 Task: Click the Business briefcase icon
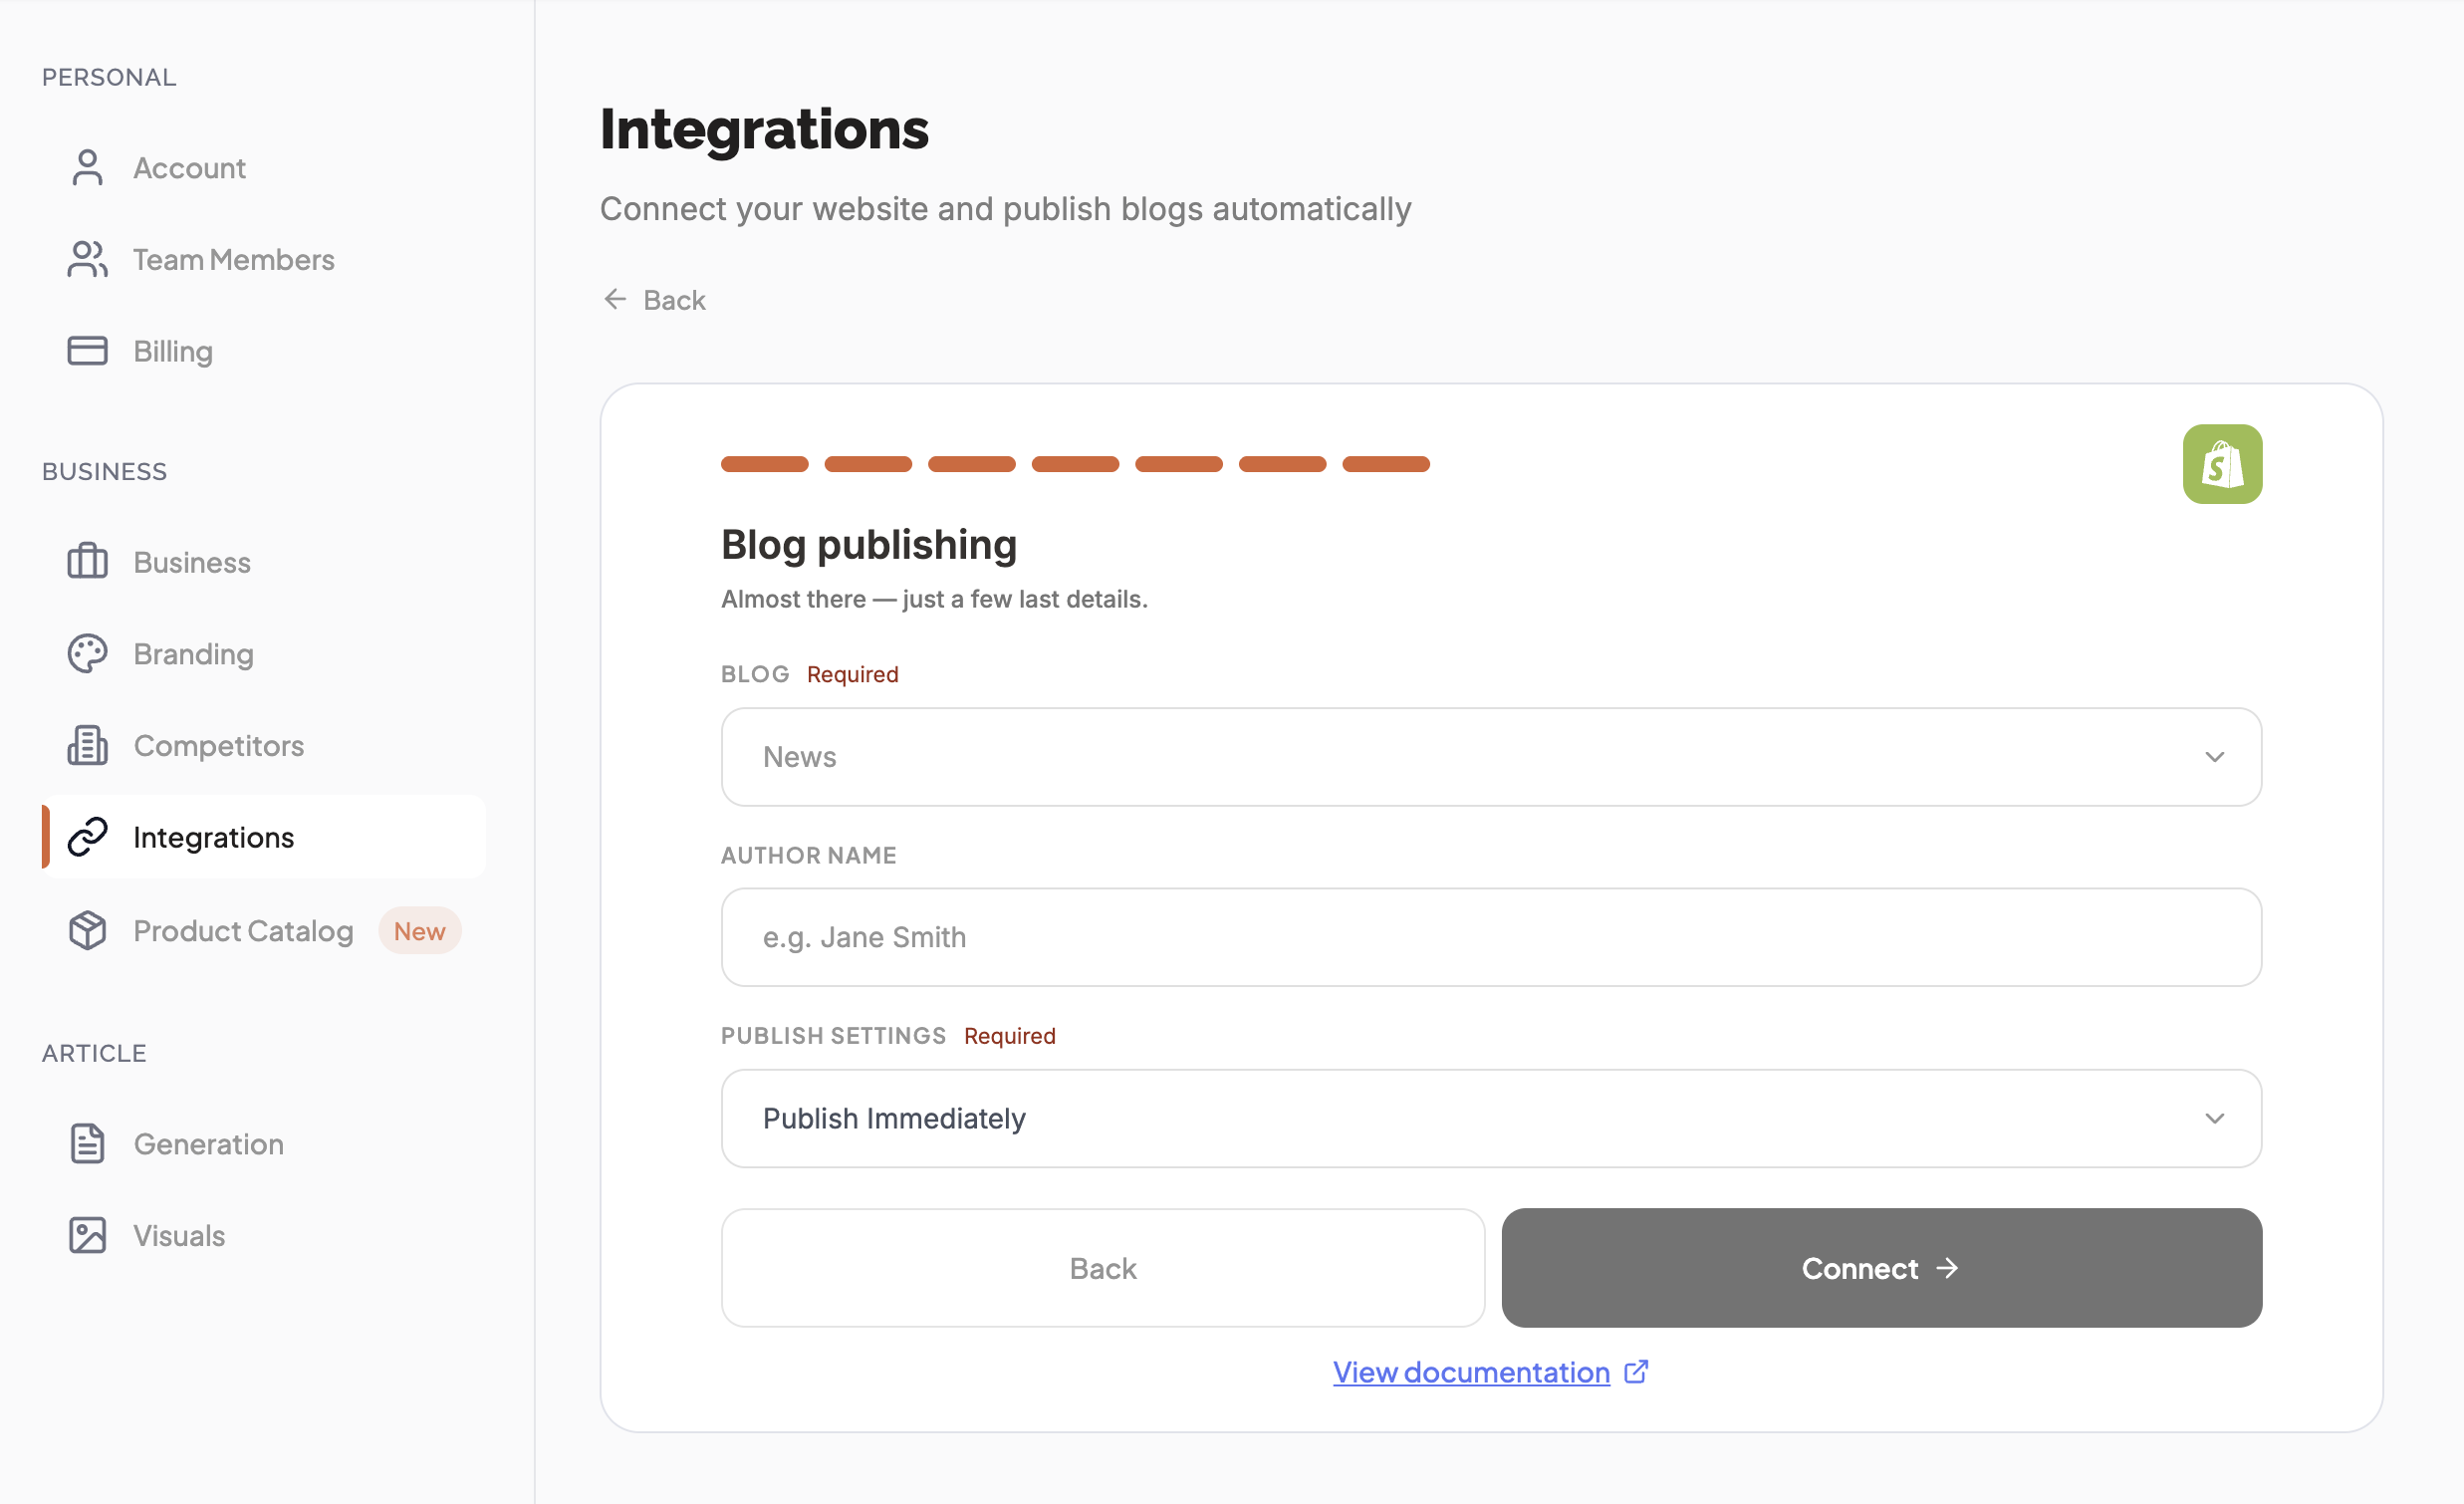click(88, 562)
